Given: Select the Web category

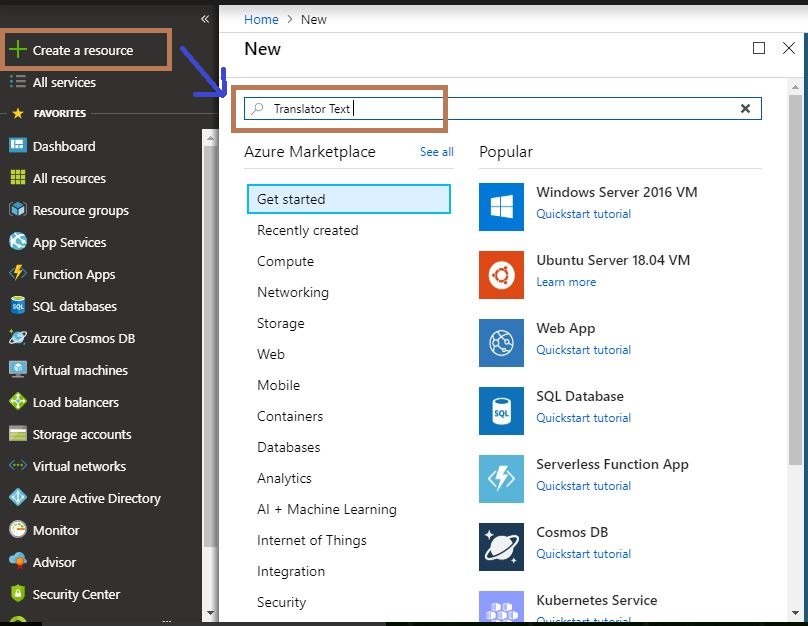Looking at the screenshot, I should pos(271,354).
